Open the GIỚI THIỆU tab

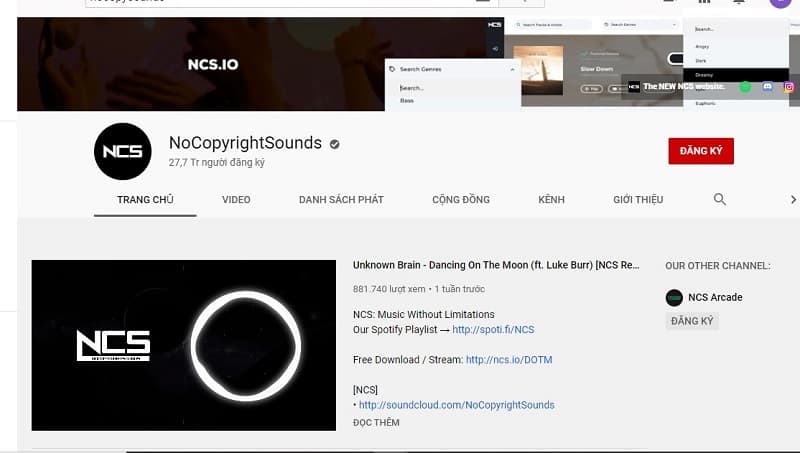(638, 199)
